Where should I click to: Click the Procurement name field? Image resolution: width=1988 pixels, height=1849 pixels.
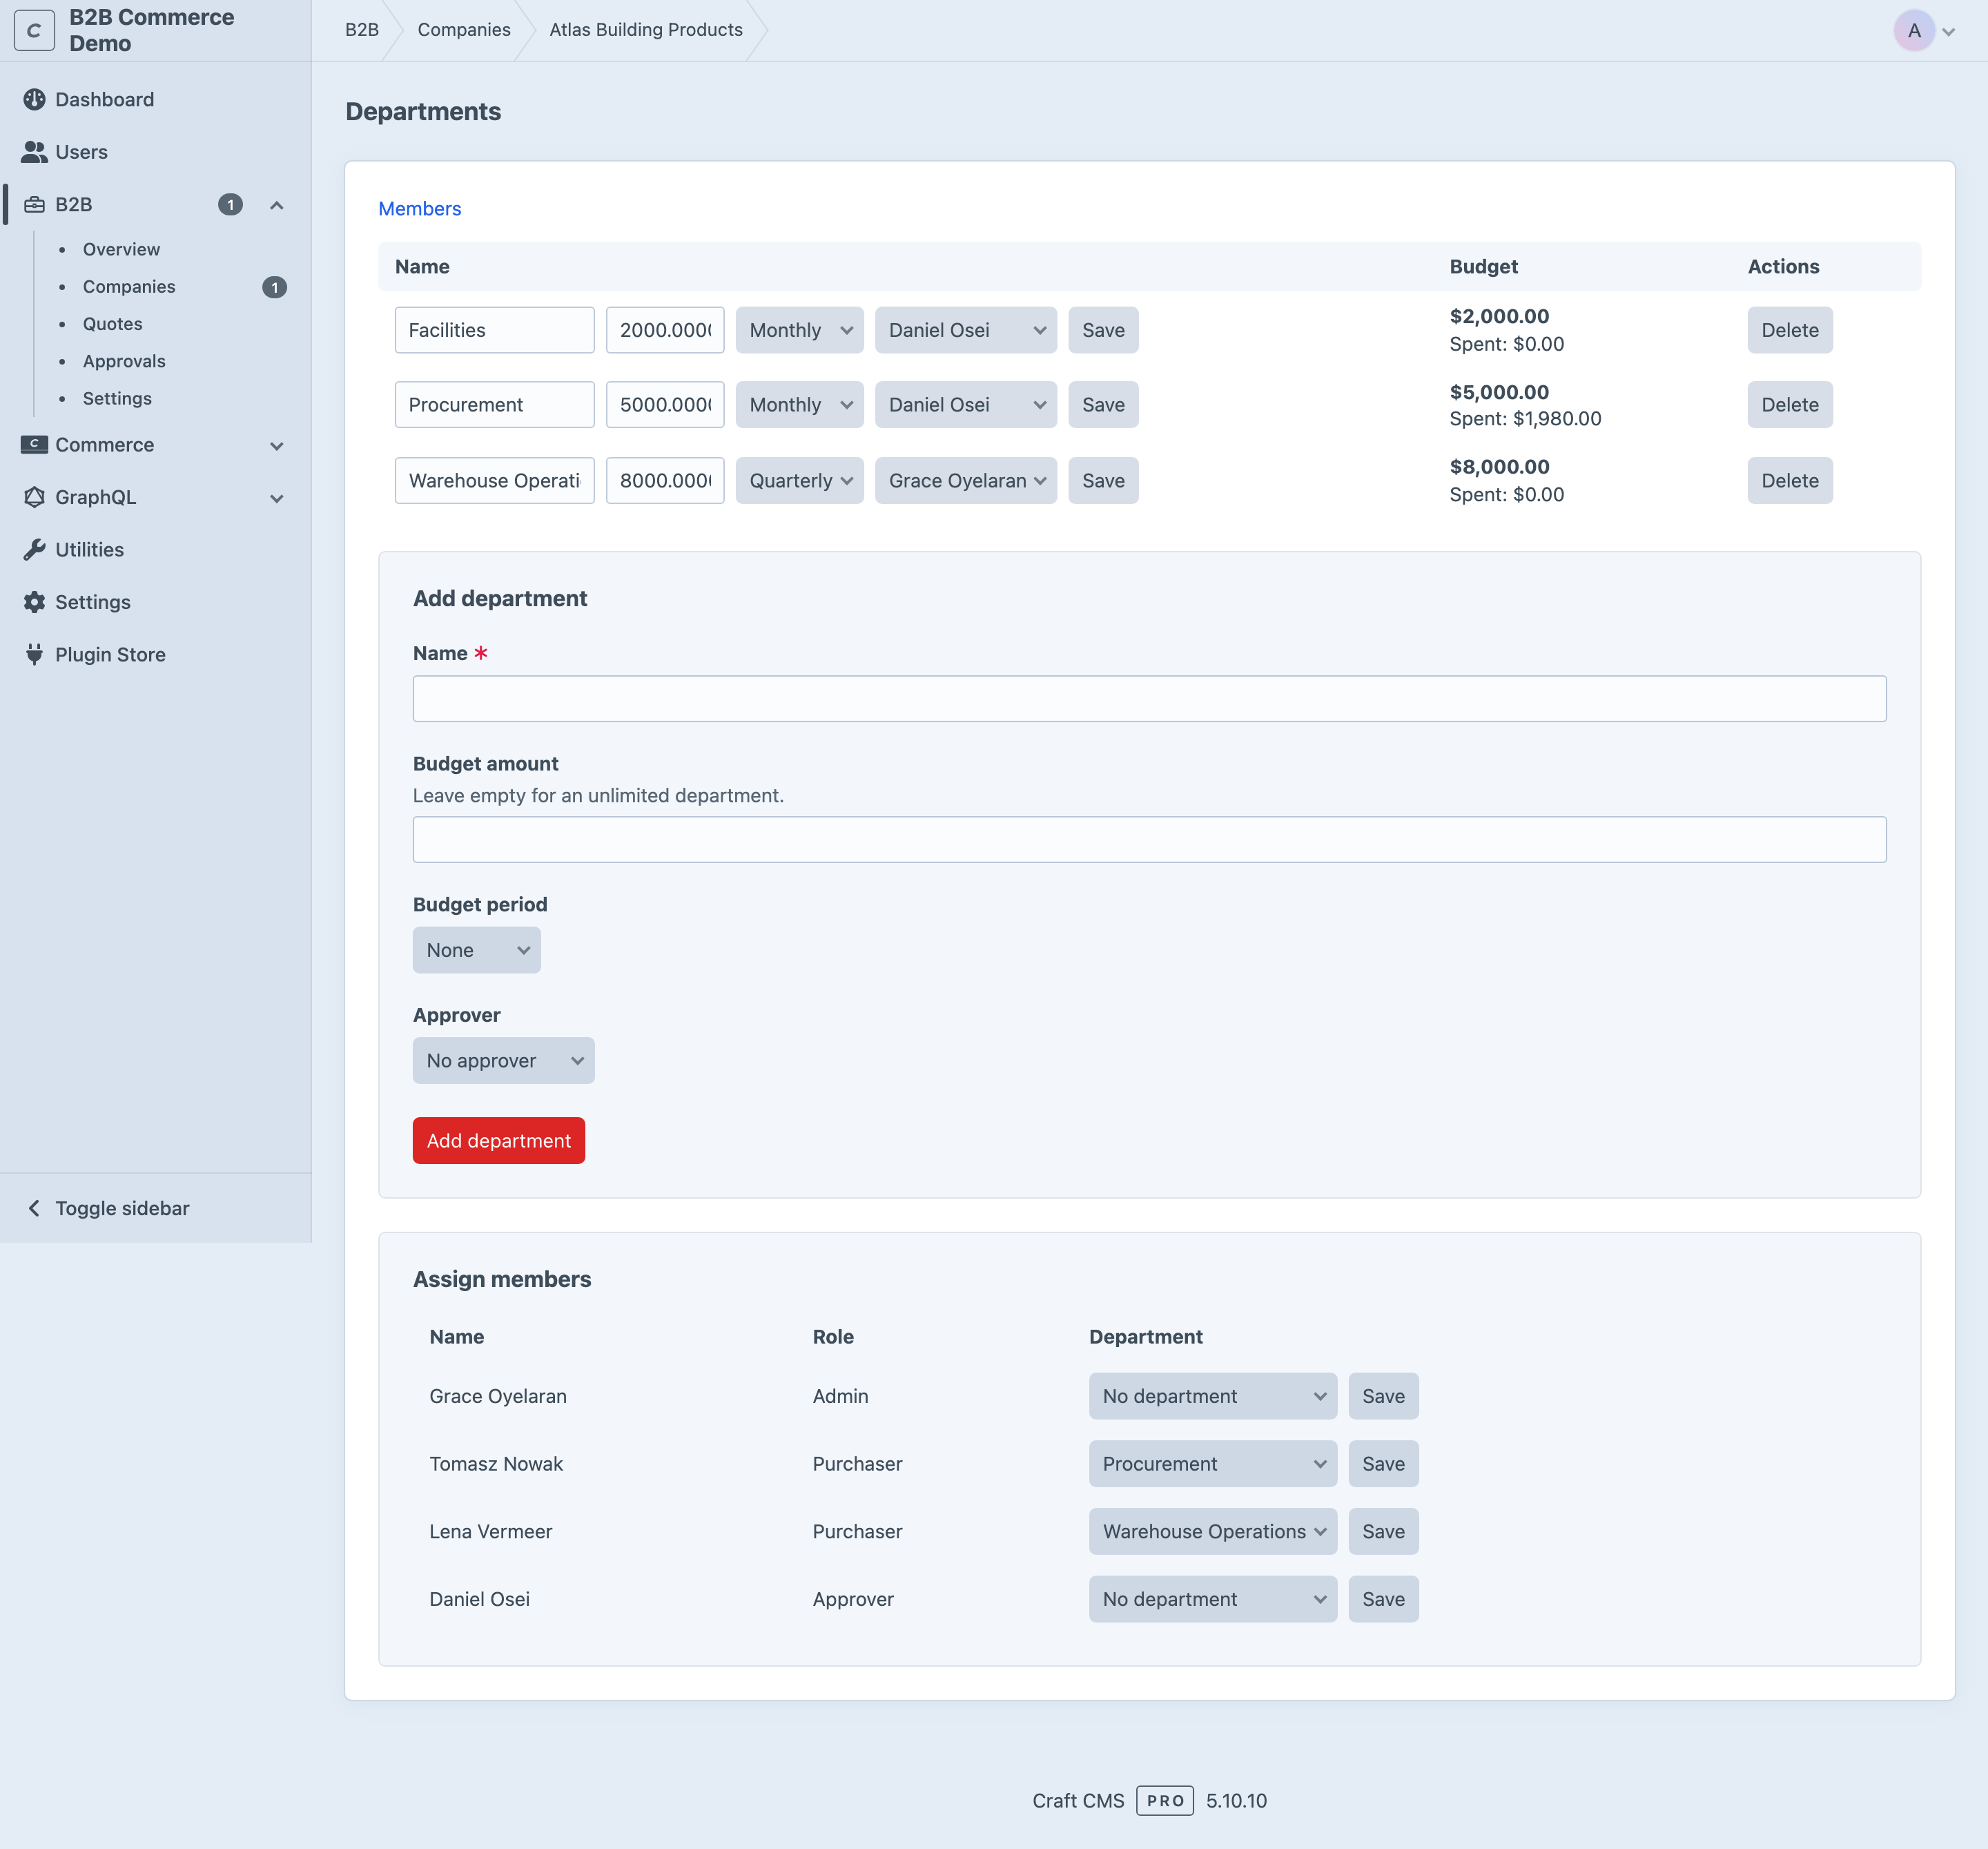[x=494, y=405]
